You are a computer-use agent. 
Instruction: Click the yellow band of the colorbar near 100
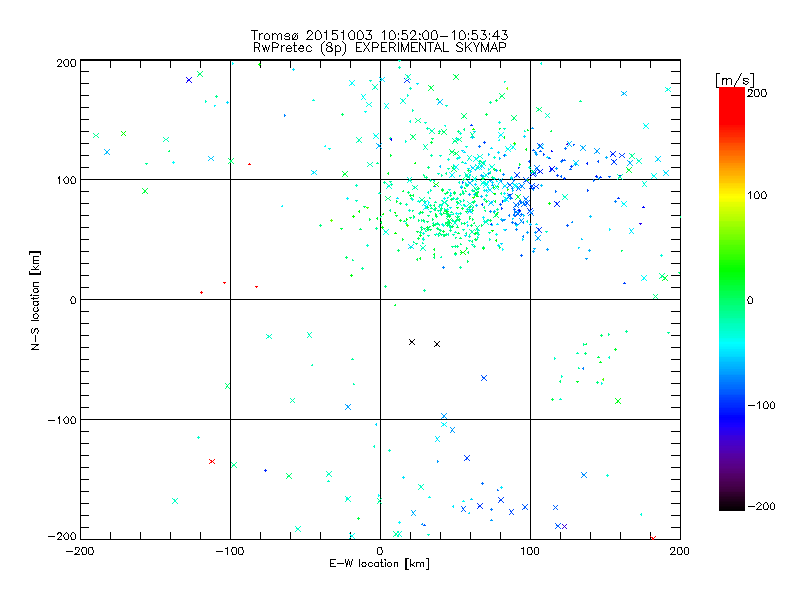pyautogui.click(x=732, y=195)
